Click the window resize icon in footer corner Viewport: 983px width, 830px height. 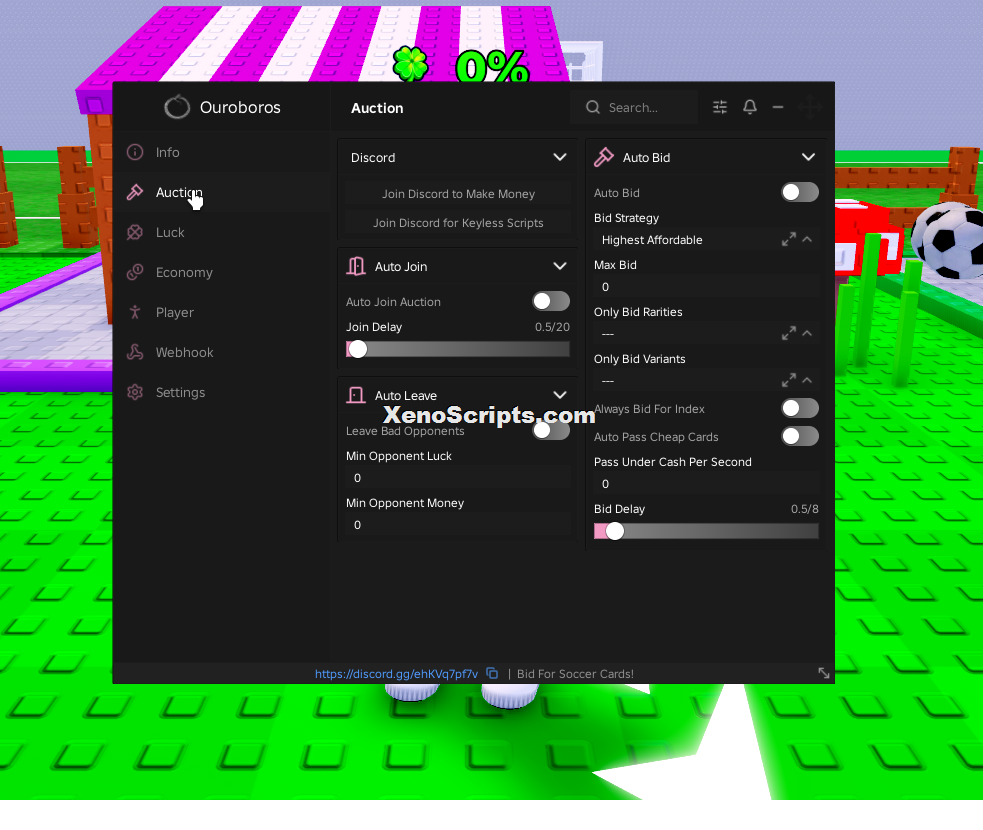click(x=824, y=673)
